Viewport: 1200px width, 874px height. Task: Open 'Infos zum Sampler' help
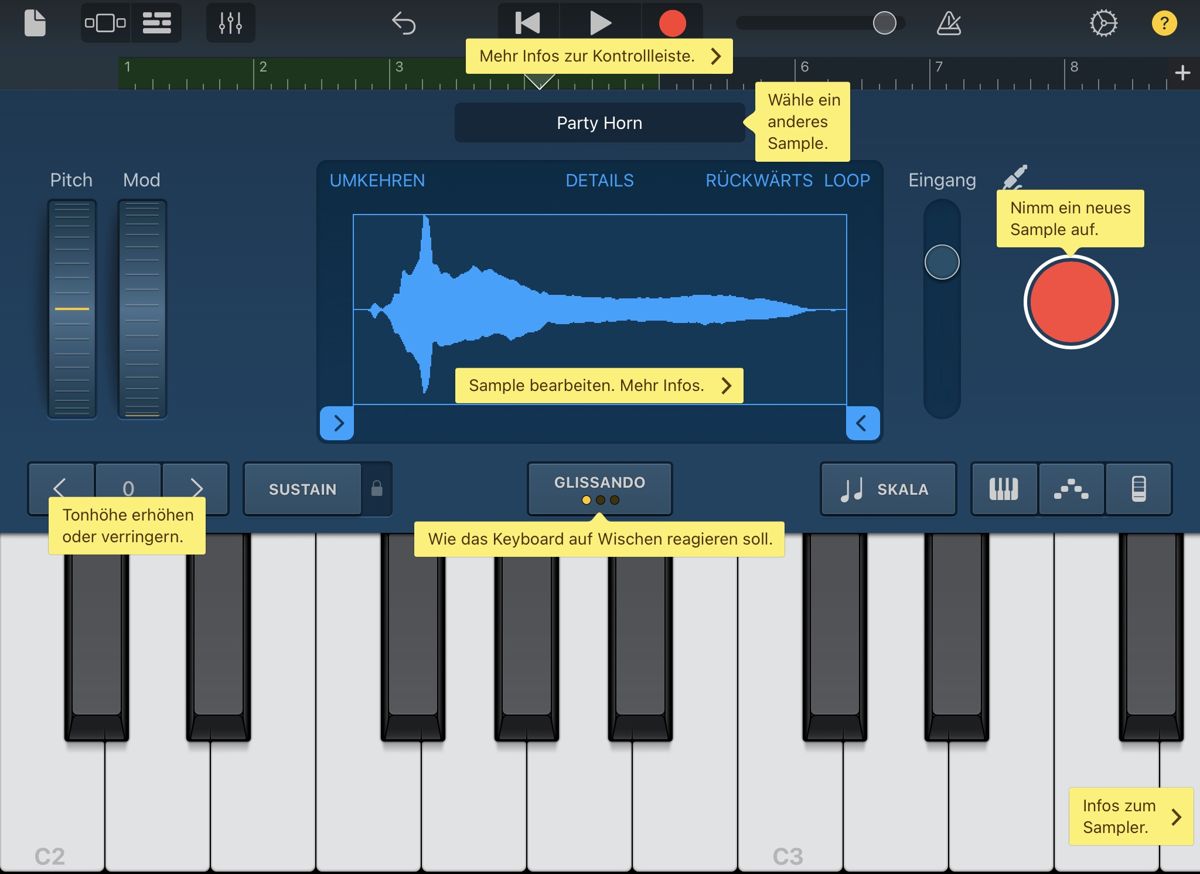[x=1131, y=816]
